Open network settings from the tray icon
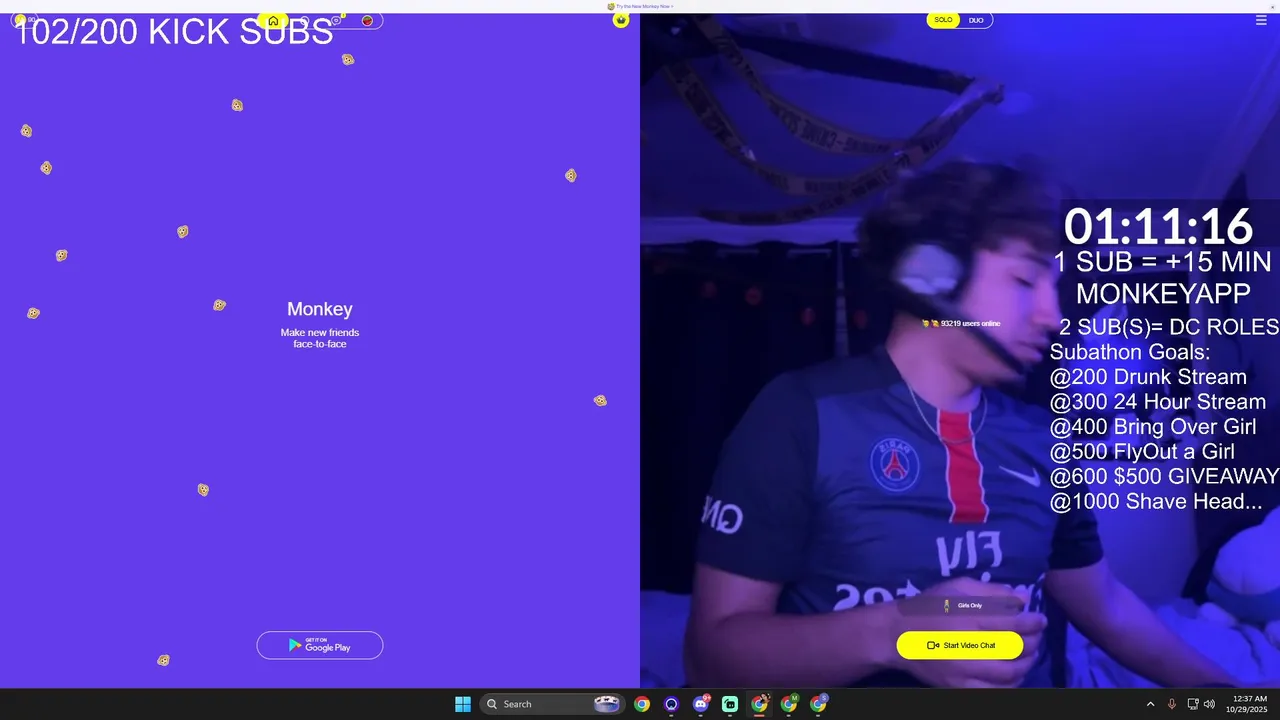Screen dimensions: 1280x720 pos(1193,704)
